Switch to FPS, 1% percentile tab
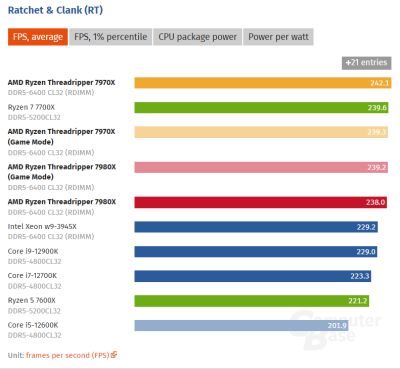Viewport: 400px width, 369px height. tap(111, 37)
